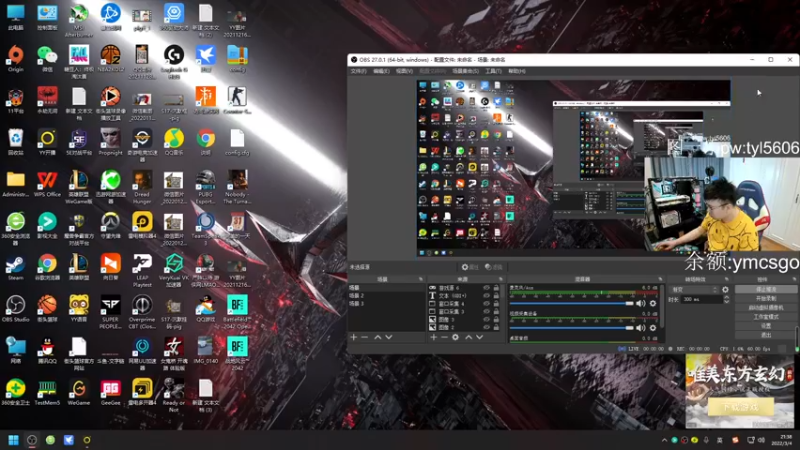
Task: Open the Windows Start button on the taskbar
Action: tap(14, 440)
